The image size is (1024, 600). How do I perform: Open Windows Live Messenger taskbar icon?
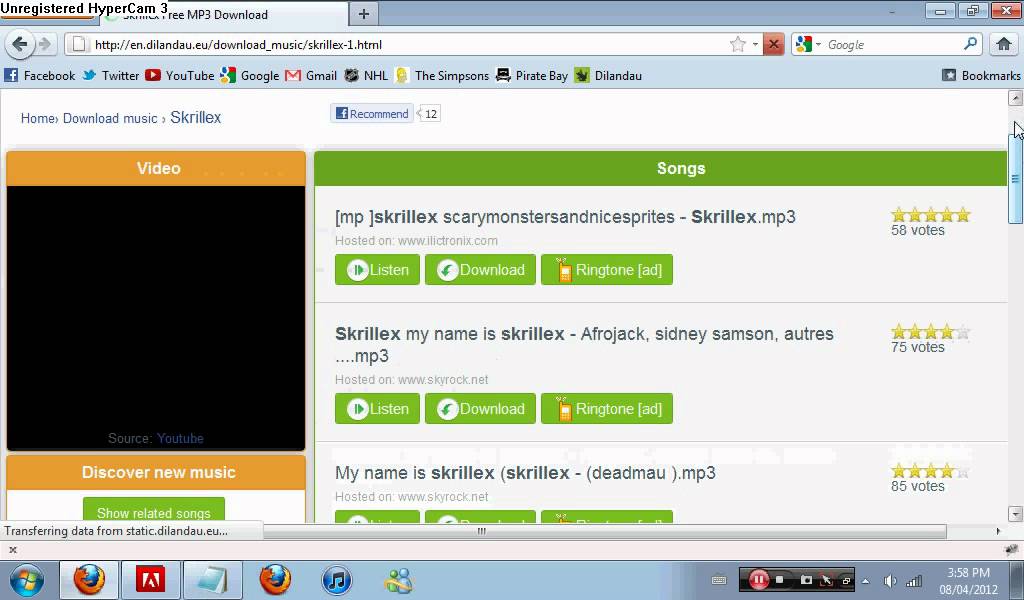pos(398,580)
